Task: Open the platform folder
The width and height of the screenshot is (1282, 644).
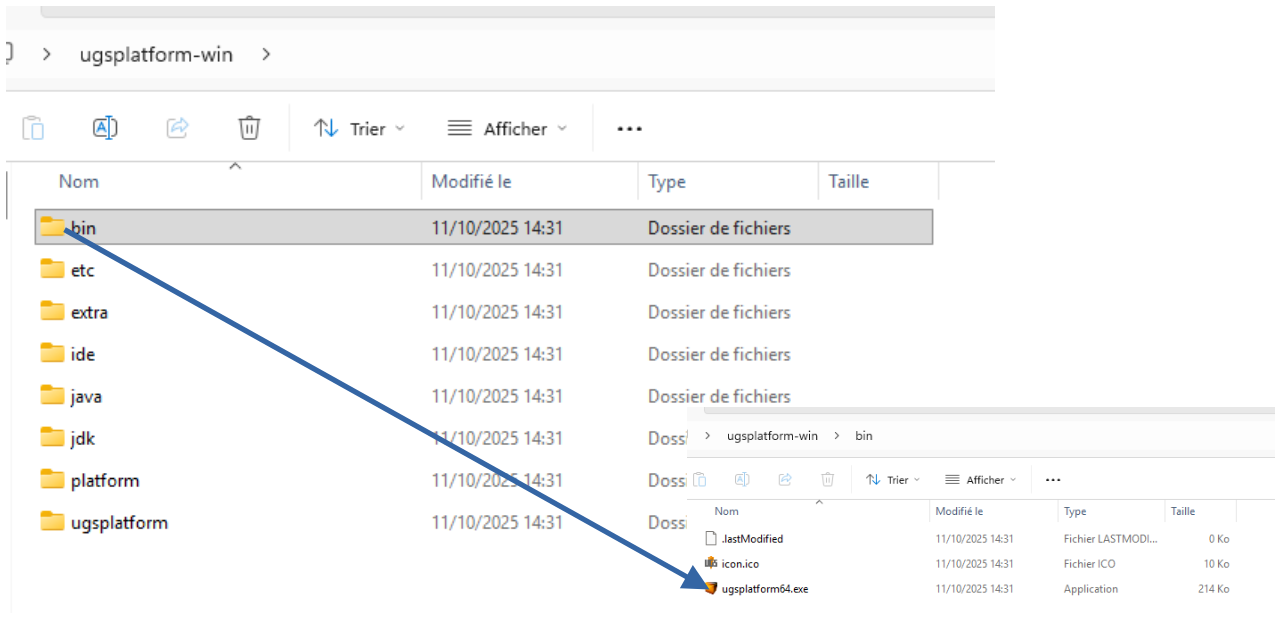Action: pyautogui.click(x=104, y=480)
